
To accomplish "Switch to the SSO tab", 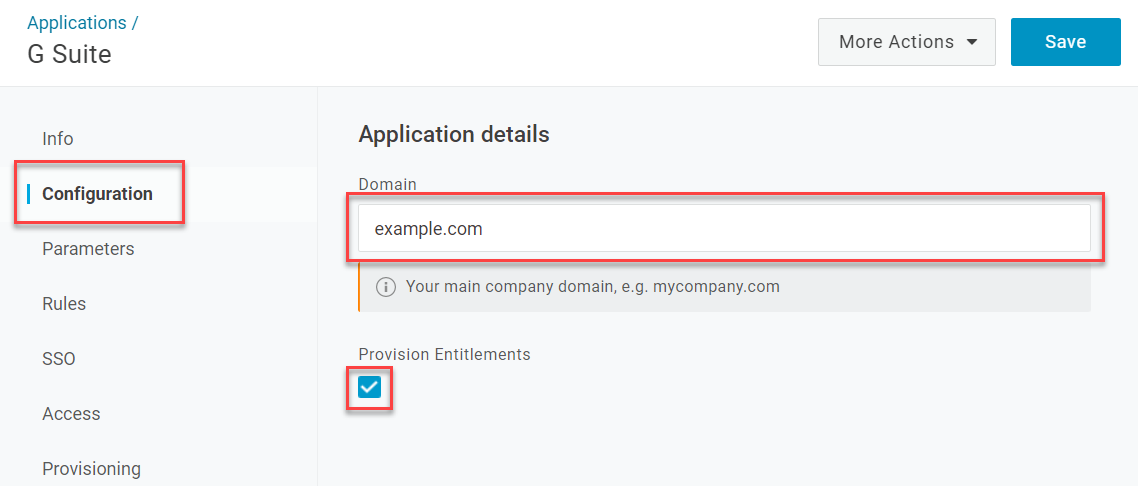I will 59,359.
